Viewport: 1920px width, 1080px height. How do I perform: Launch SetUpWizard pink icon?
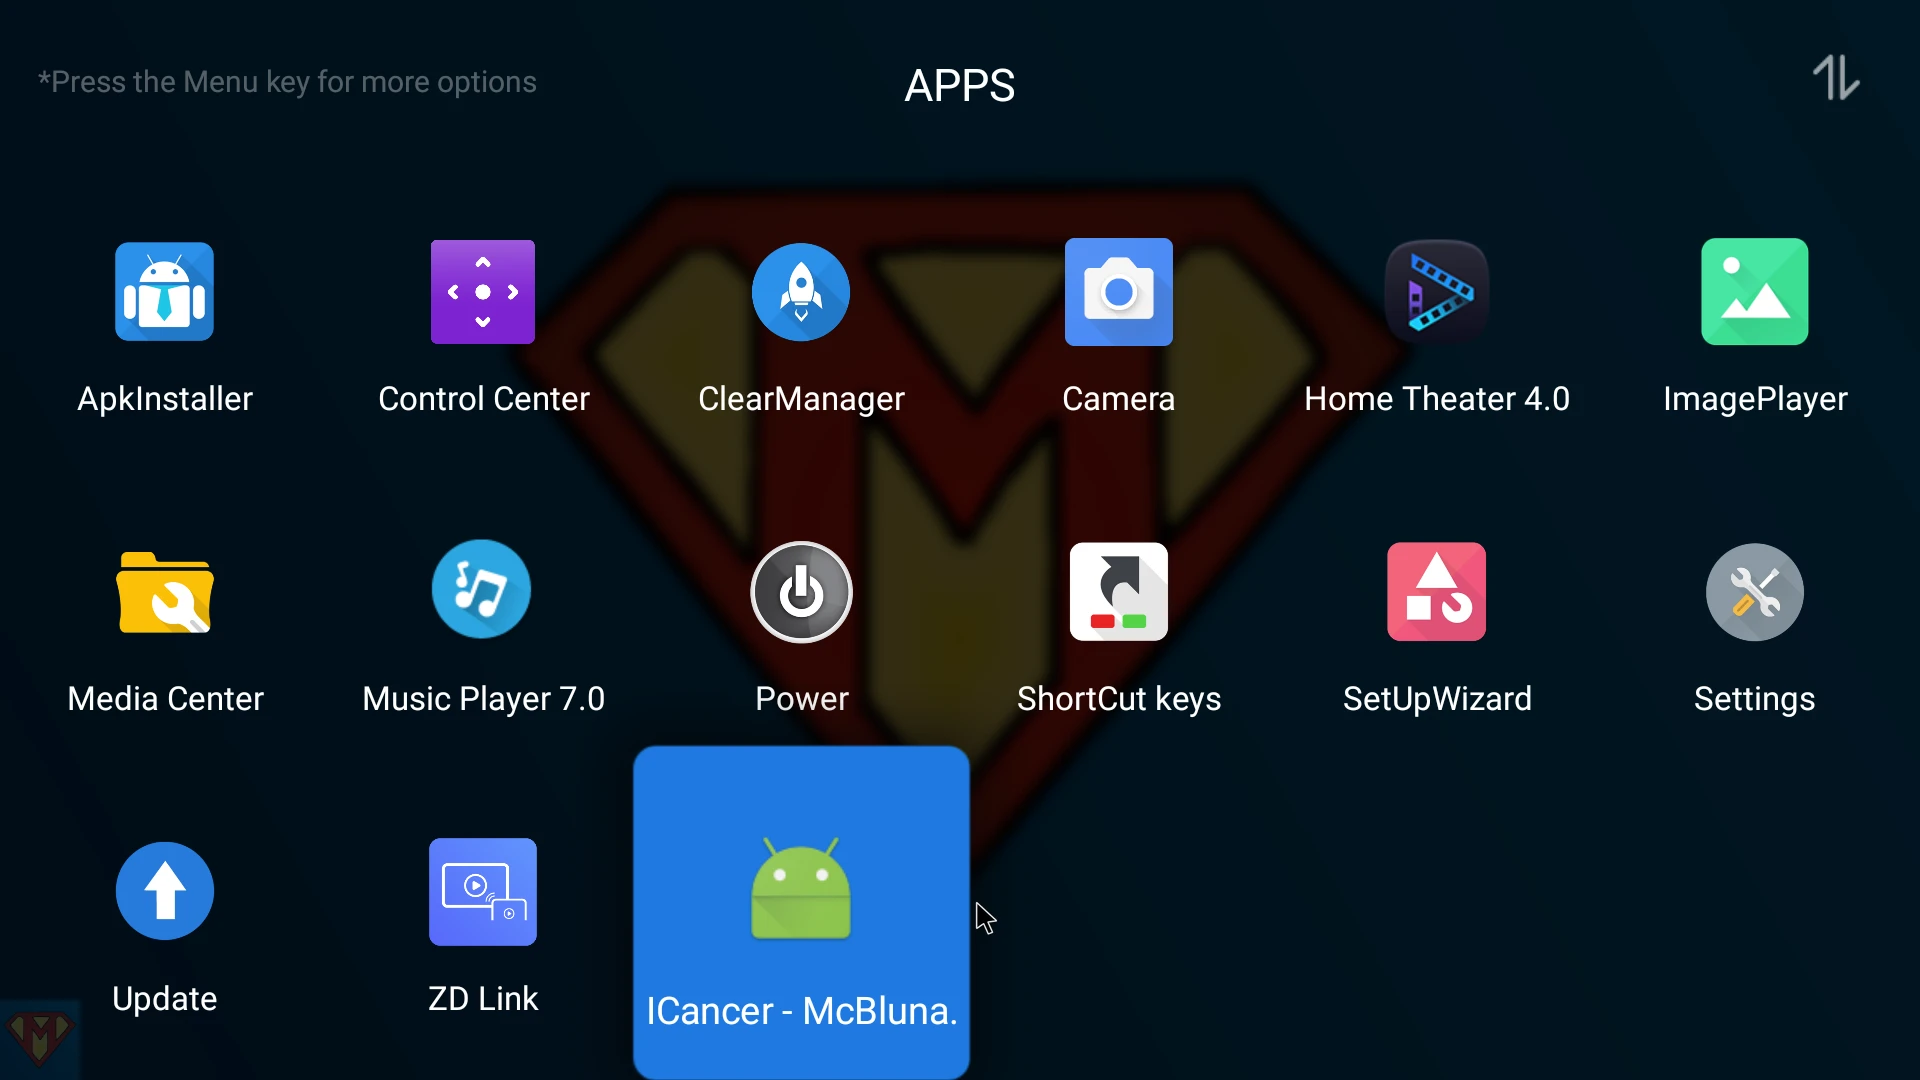point(1437,592)
